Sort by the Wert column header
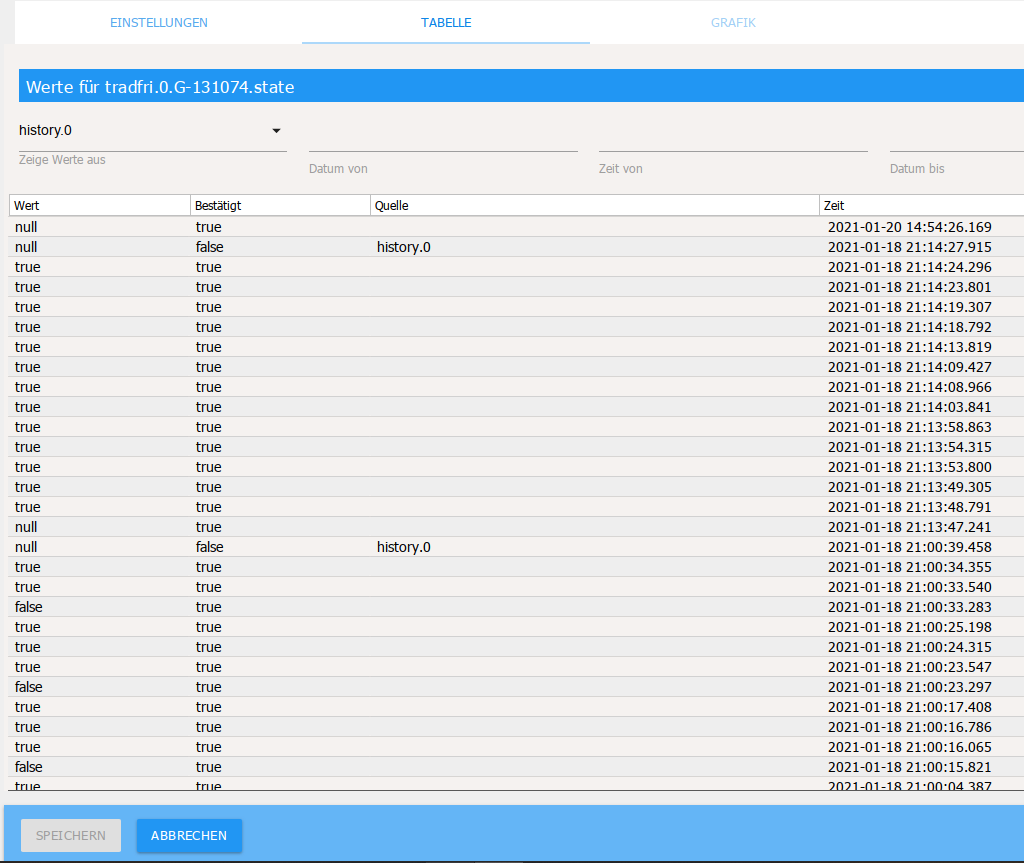The height and width of the screenshot is (863, 1024). 99,205
